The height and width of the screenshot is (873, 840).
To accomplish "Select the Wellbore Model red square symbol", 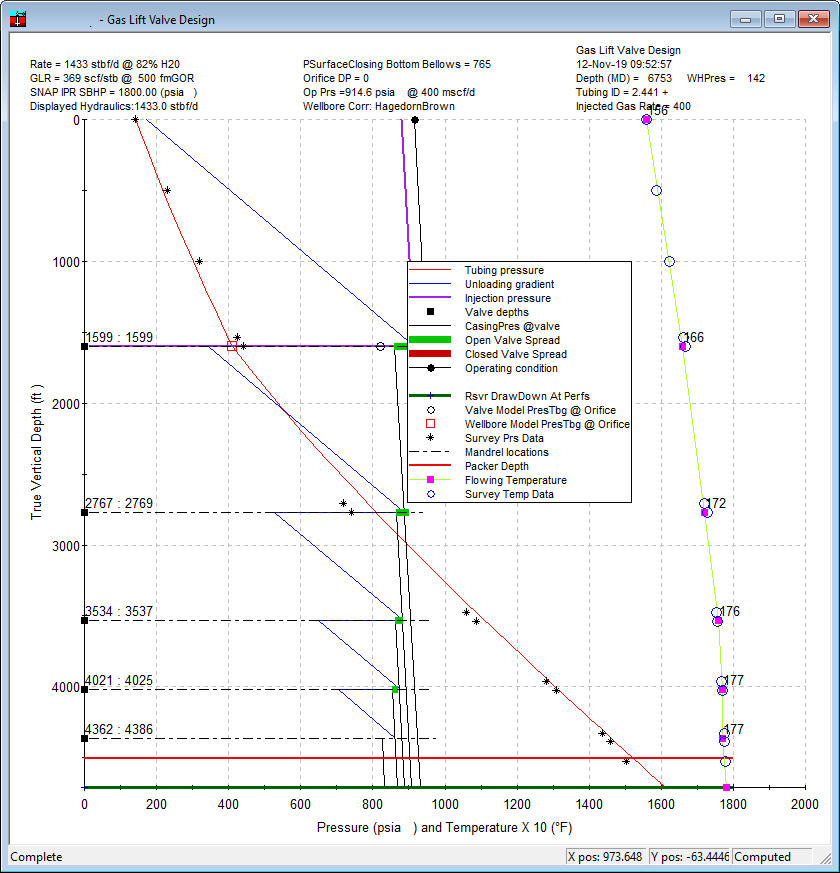I will pyautogui.click(x=430, y=424).
